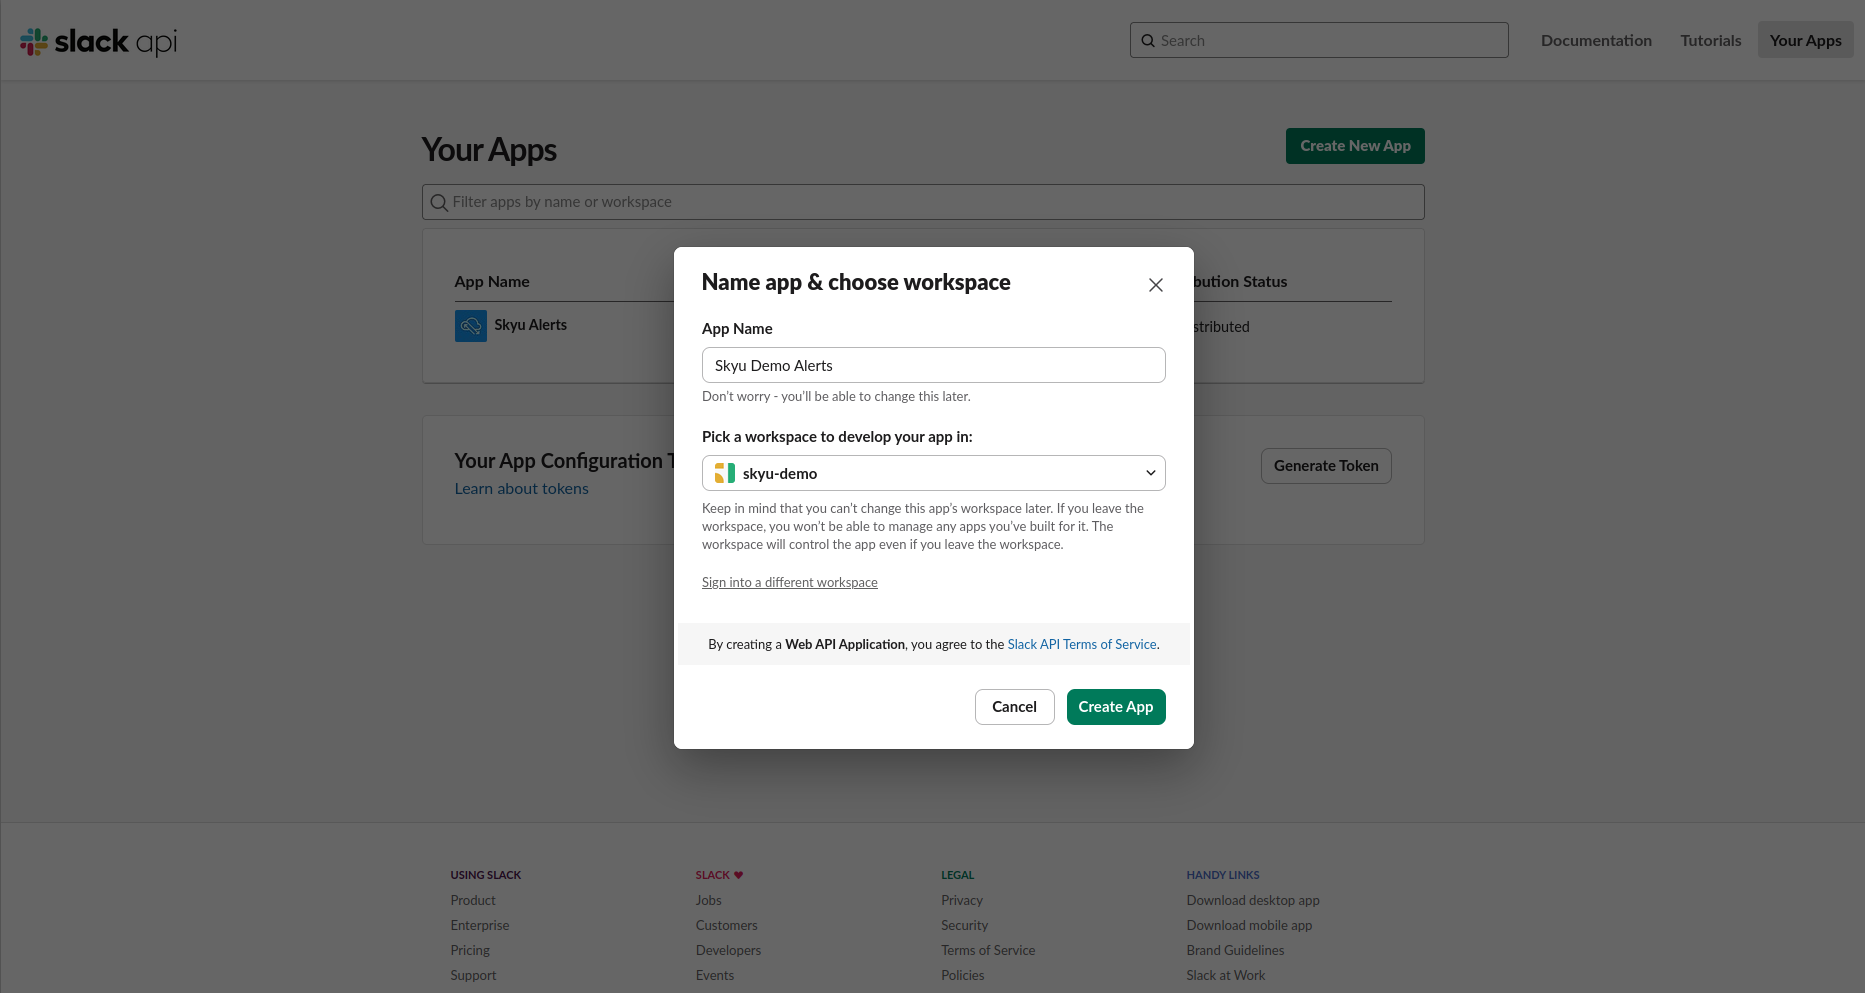Click the Slack API logo
1865x993 pixels.
click(98, 41)
